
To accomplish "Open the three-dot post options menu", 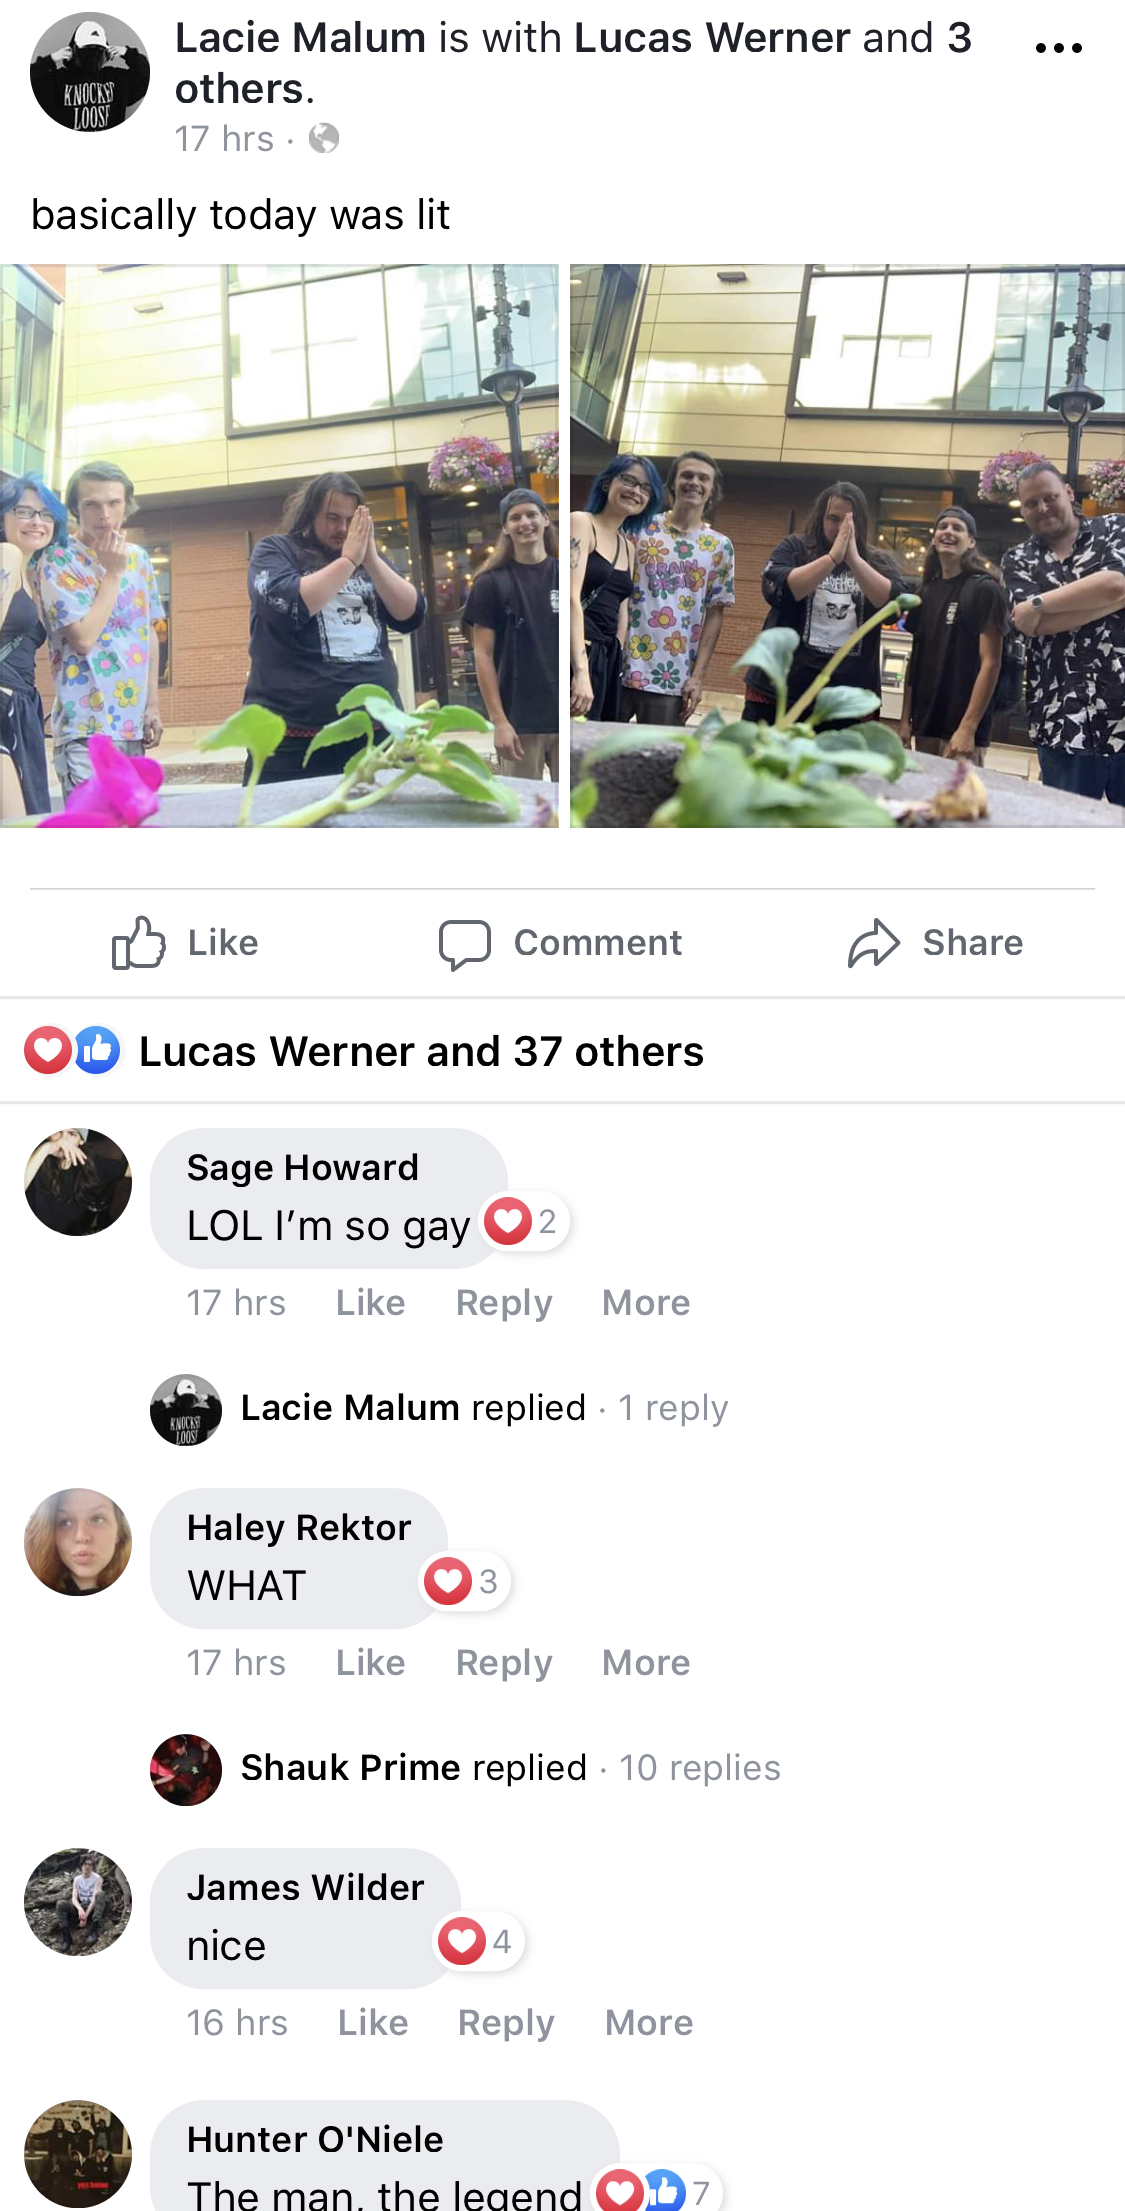I will (x=1059, y=48).
